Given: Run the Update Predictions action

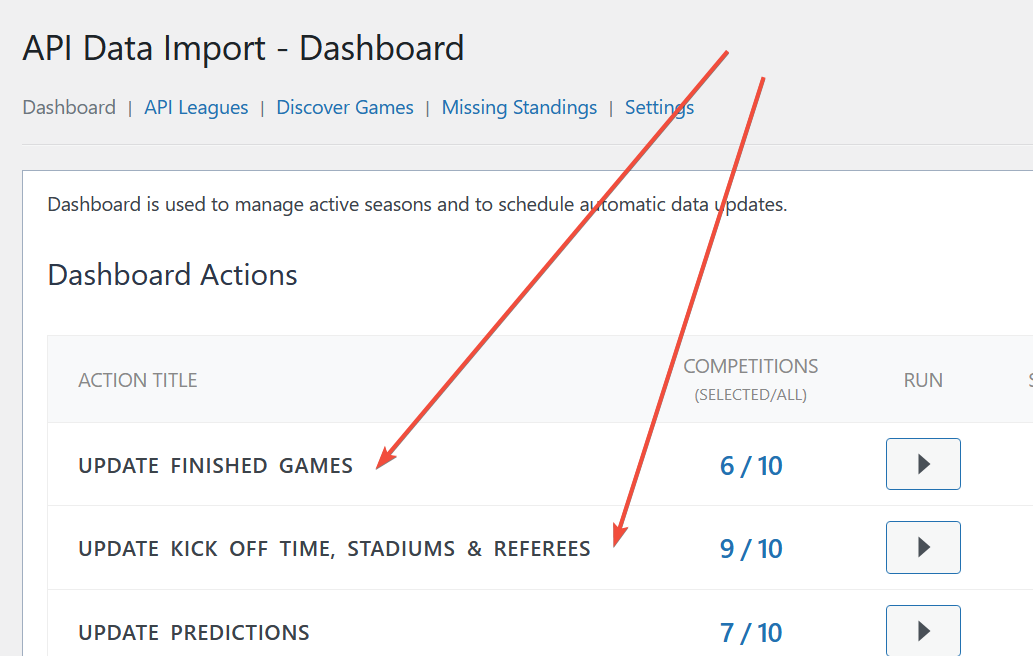Looking at the screenshot, I should pyautogui.click(x=923, y=631).
